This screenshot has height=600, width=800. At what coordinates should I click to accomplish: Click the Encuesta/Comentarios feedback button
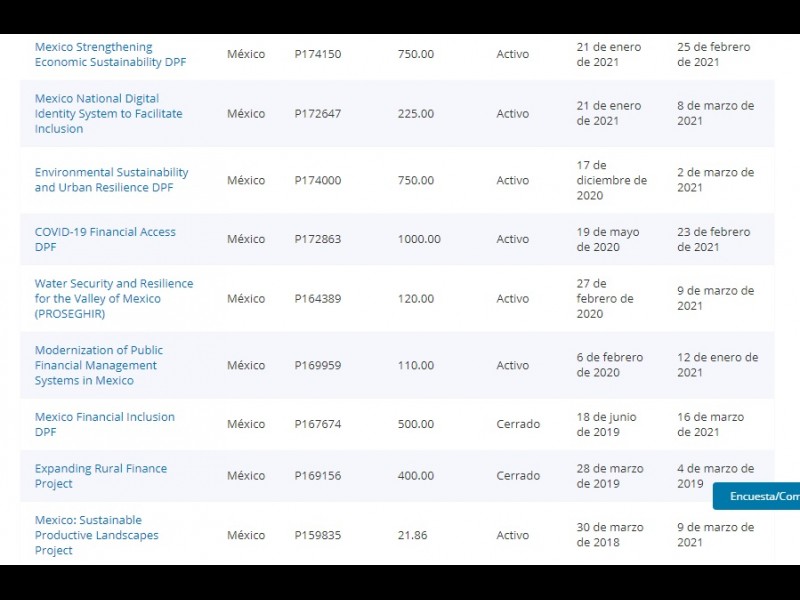[x=758, y=496]
